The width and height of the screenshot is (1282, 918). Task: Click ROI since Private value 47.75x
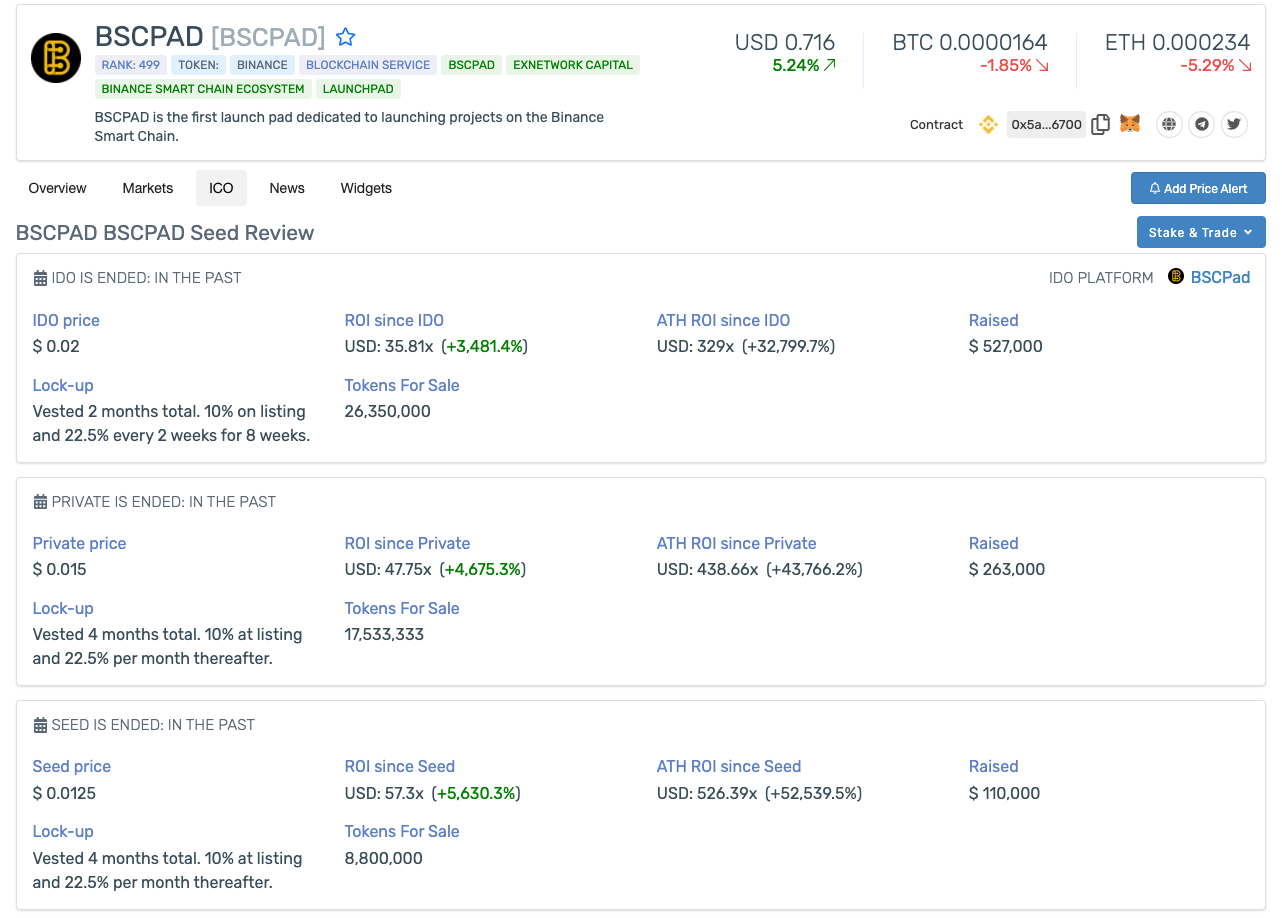tap(435, 569)
